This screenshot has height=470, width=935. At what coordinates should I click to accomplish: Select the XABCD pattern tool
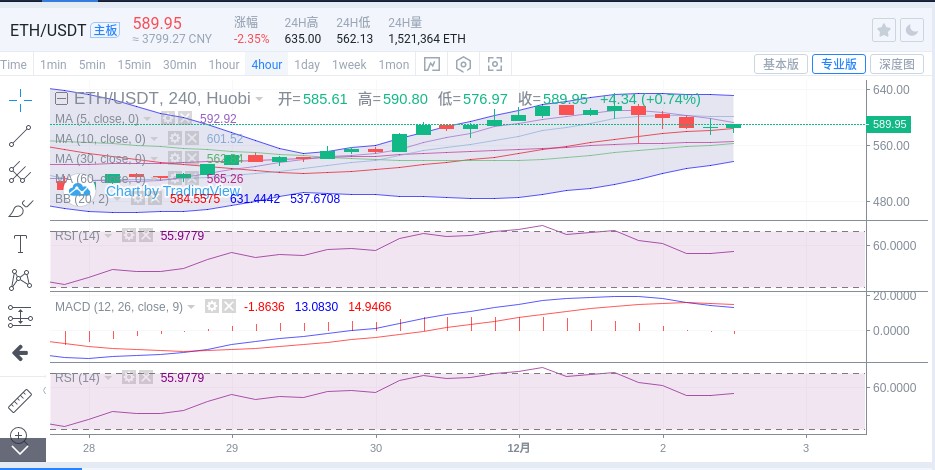tap(20, 280)
